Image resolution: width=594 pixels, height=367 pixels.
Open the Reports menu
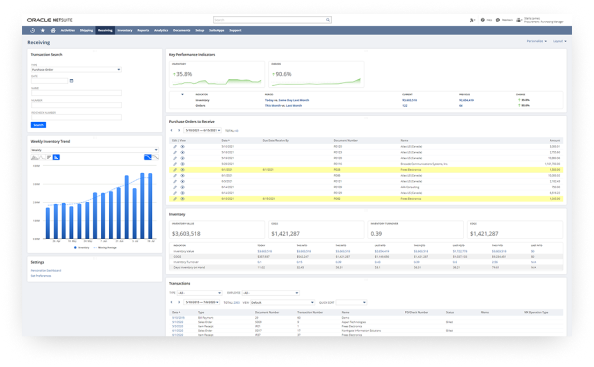143,30
